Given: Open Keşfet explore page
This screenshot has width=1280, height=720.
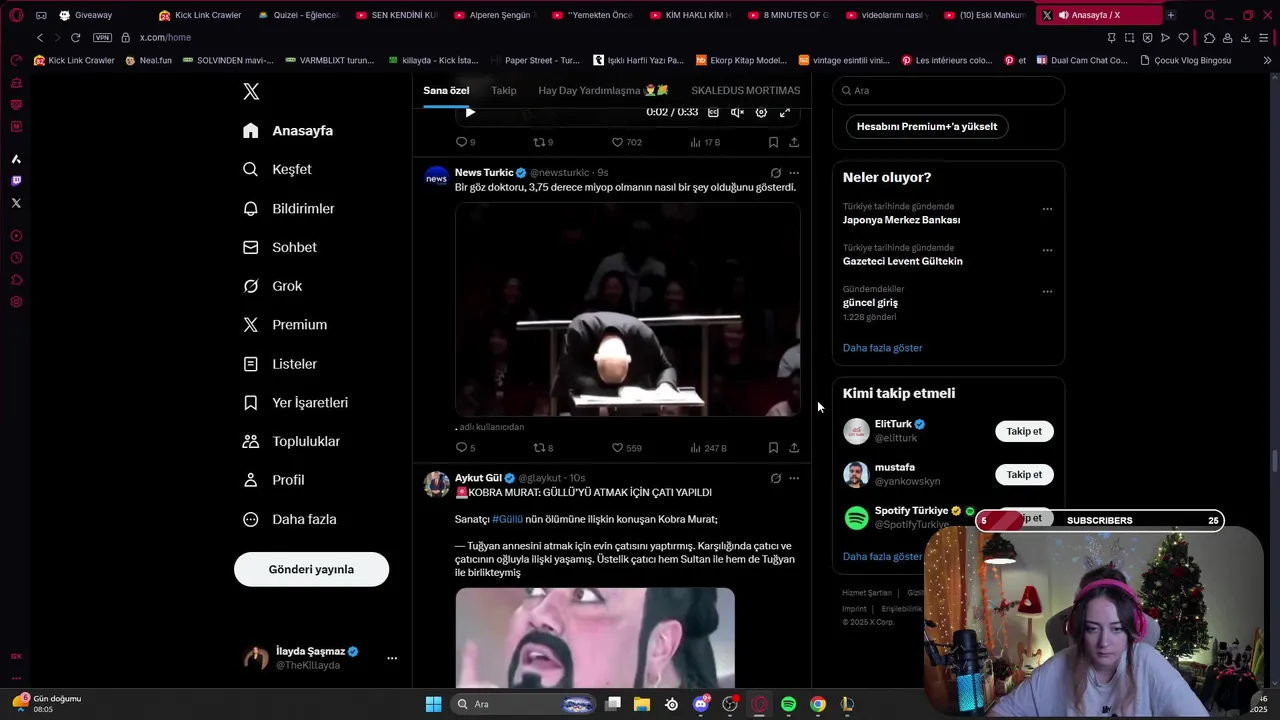Looking at the screenshot, I should 277,170.
